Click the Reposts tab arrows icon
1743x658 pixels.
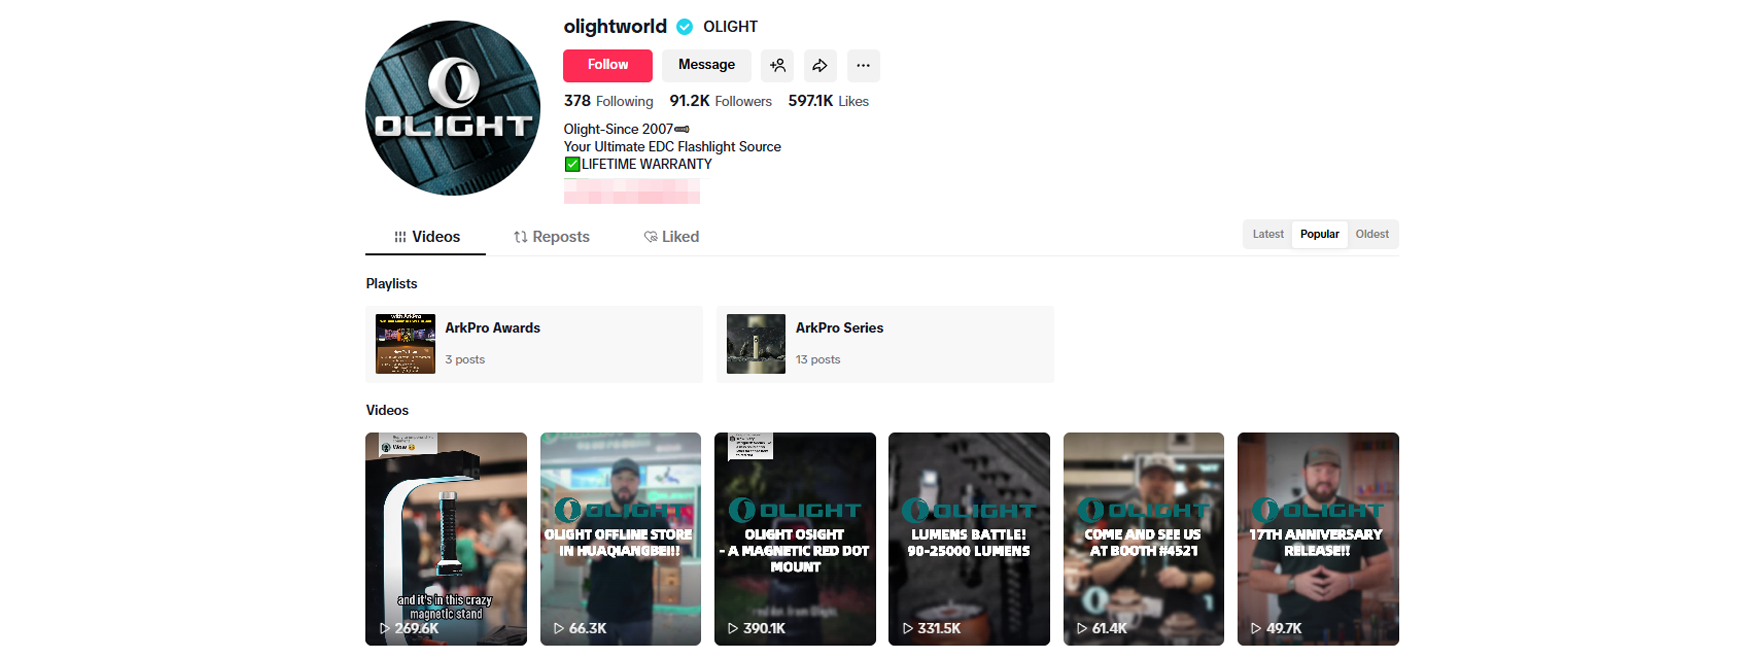click(520, 237)
